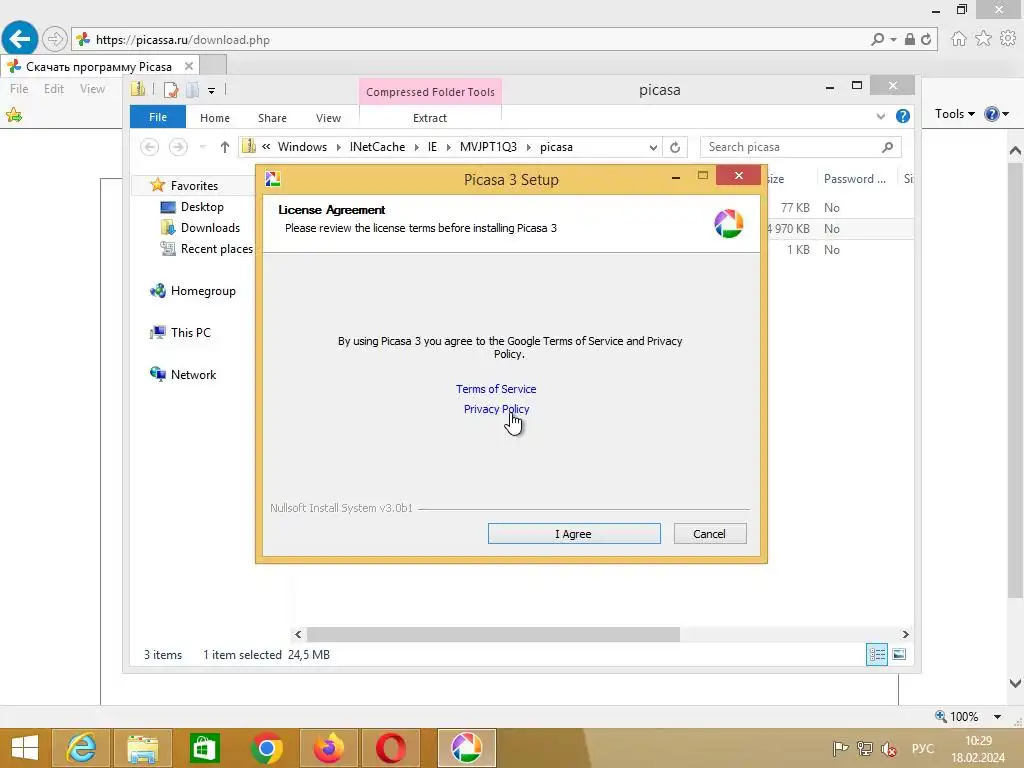Click the Explorer up arrow button
The image size is (1024, 768).
click(225, 147)
